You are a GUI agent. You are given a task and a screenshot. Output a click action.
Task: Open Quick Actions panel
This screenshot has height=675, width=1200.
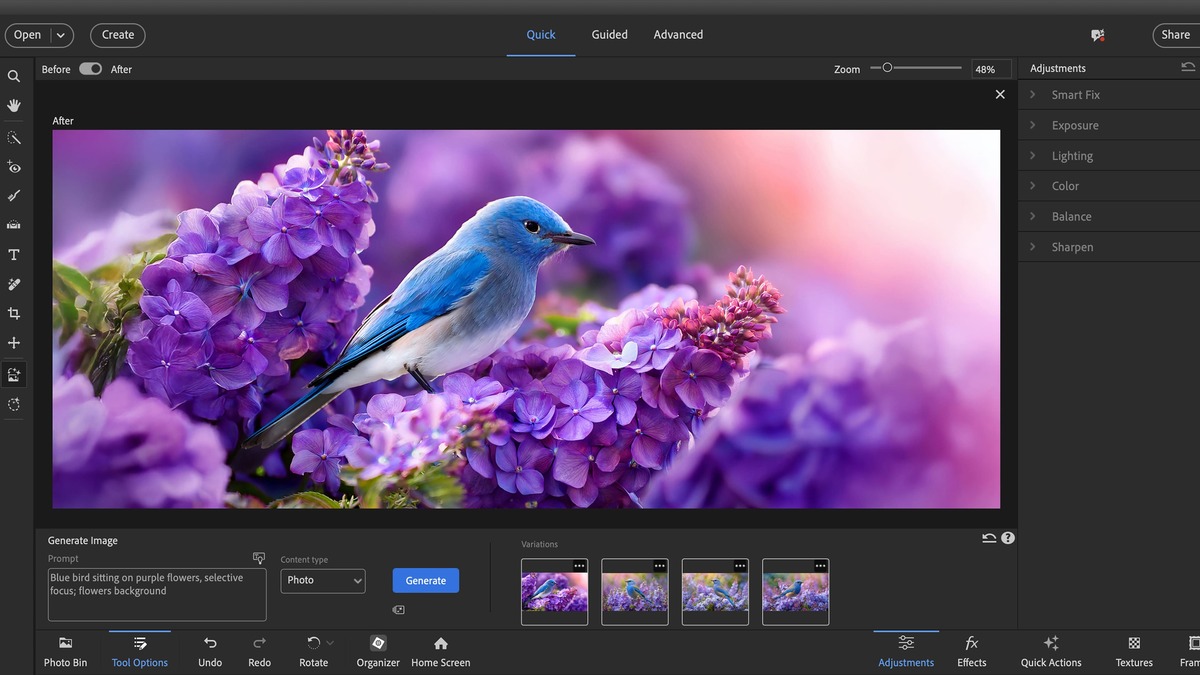click(1050, 651)
